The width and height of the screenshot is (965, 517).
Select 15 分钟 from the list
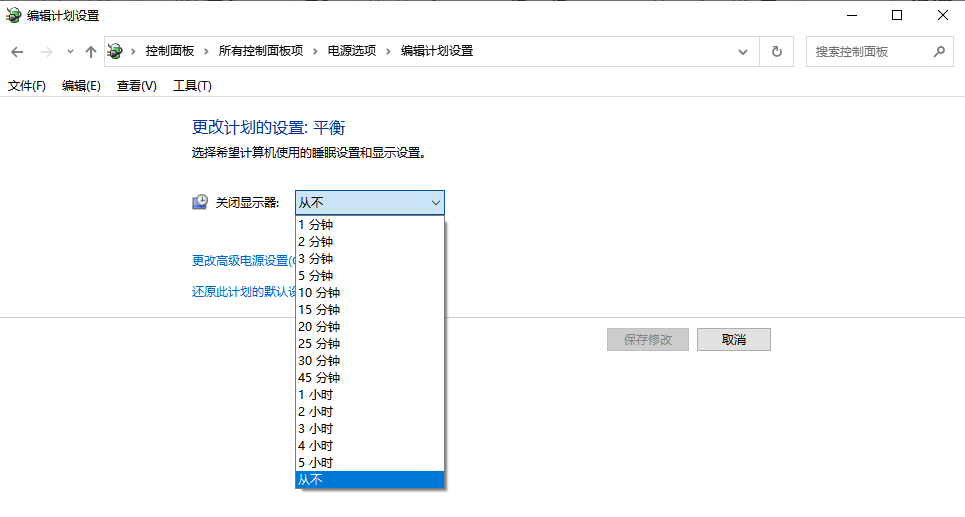pyautogui.click(x=369, y=310)
